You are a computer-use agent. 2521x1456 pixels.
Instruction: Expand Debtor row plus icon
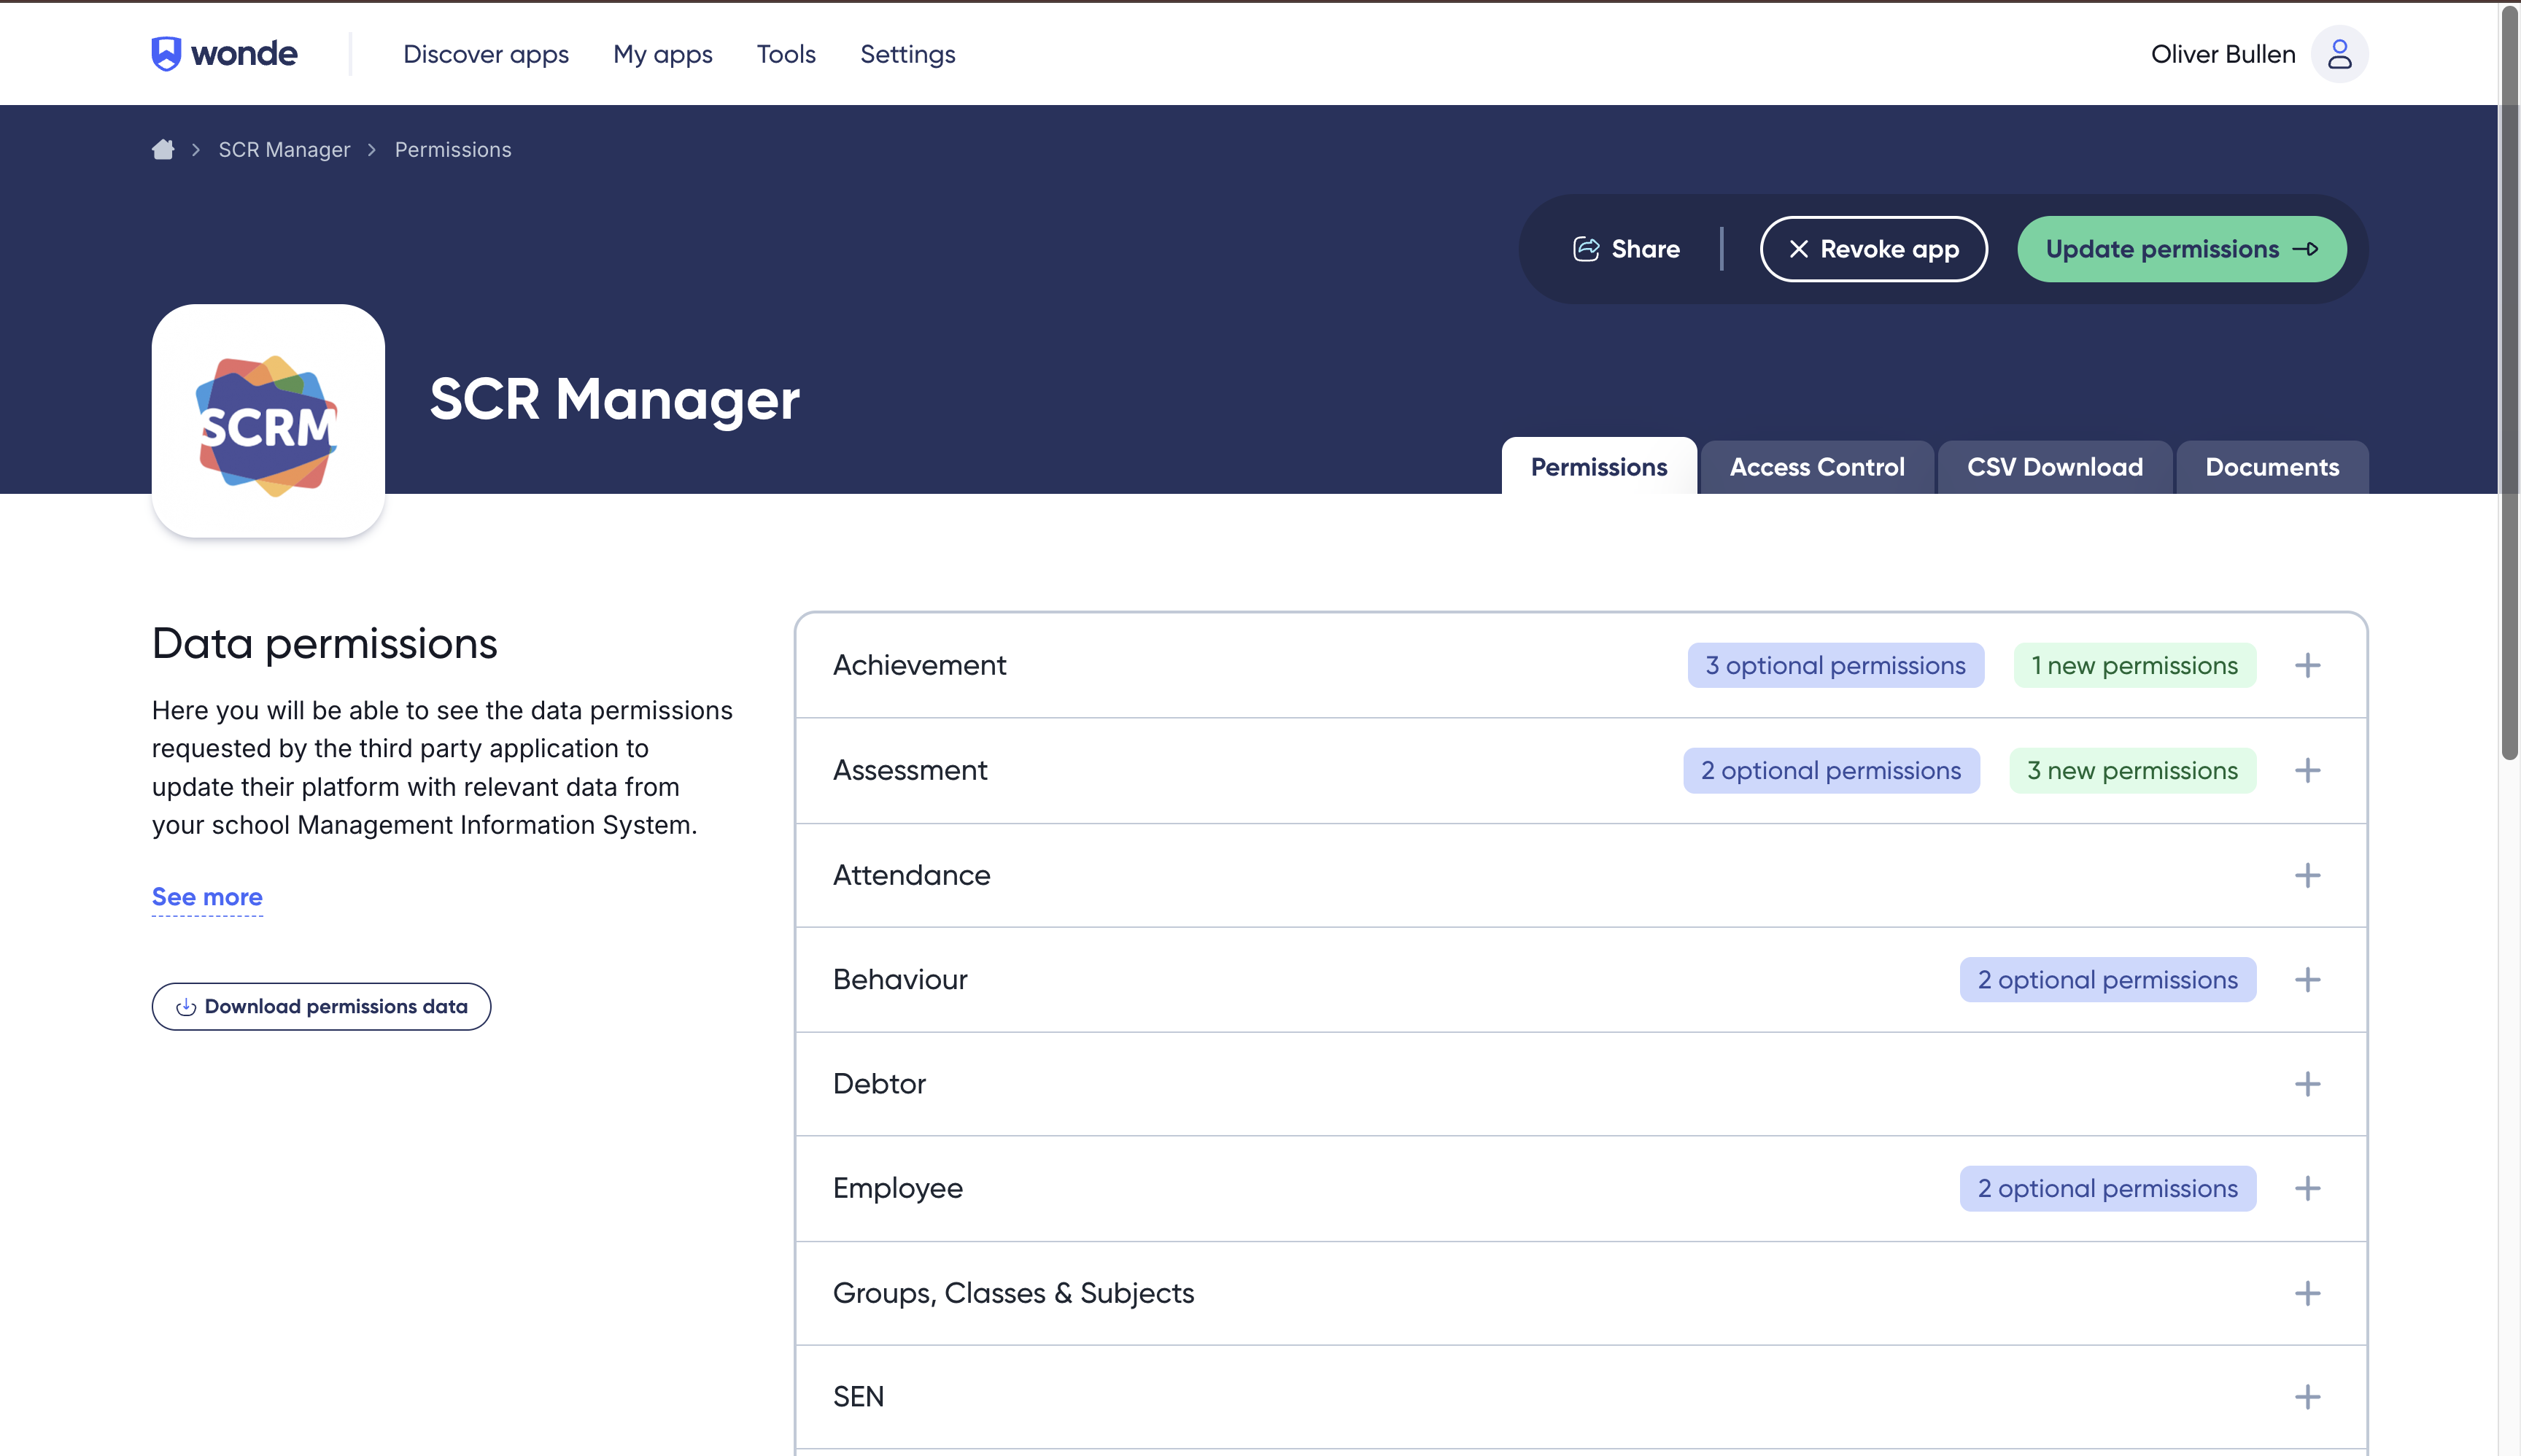(x=2307, y=1084)
